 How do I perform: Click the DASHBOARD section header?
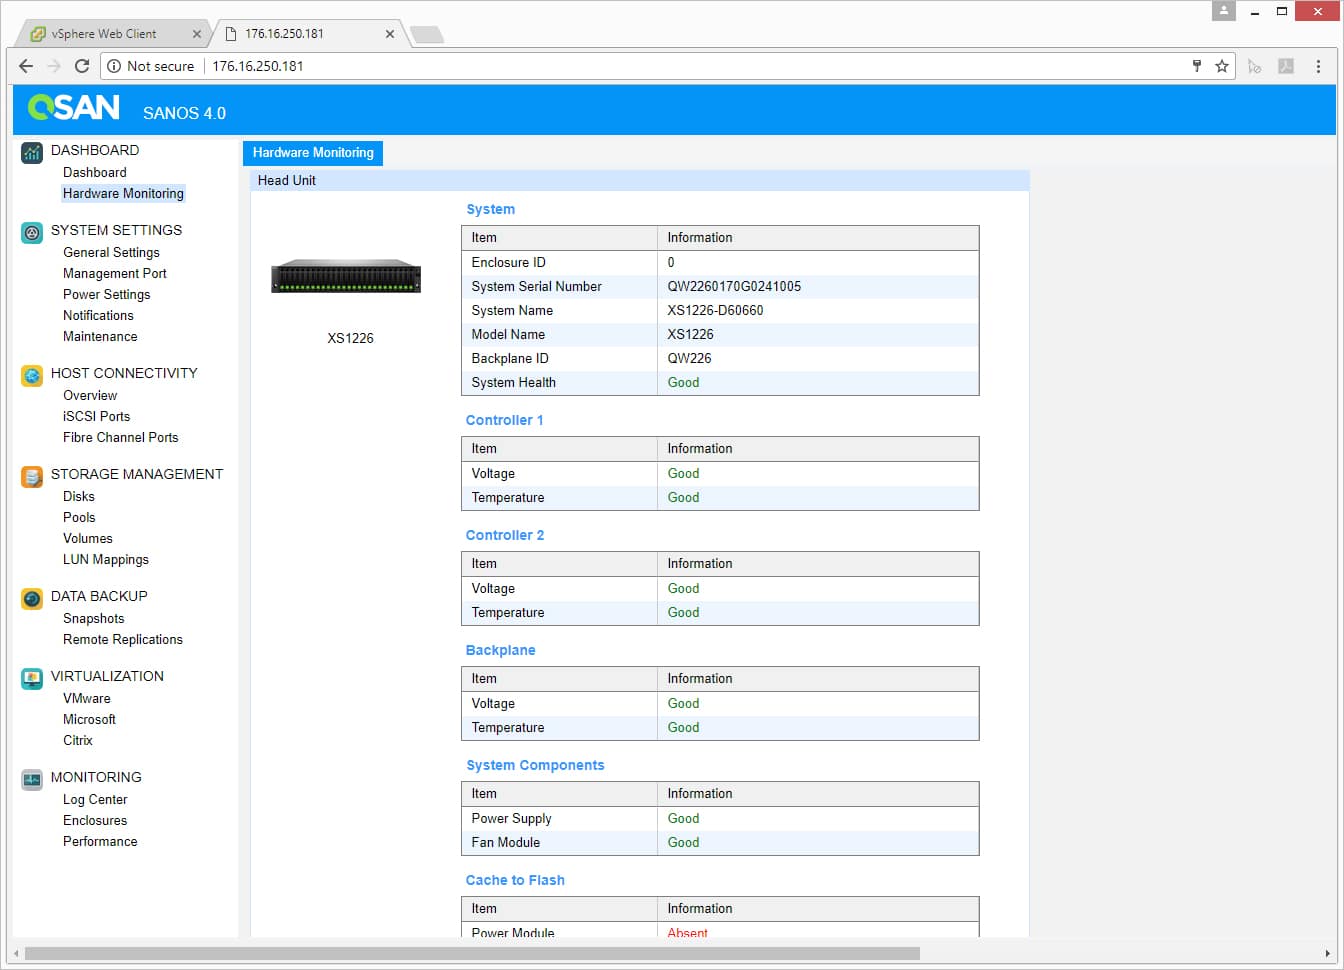(95, 150)
